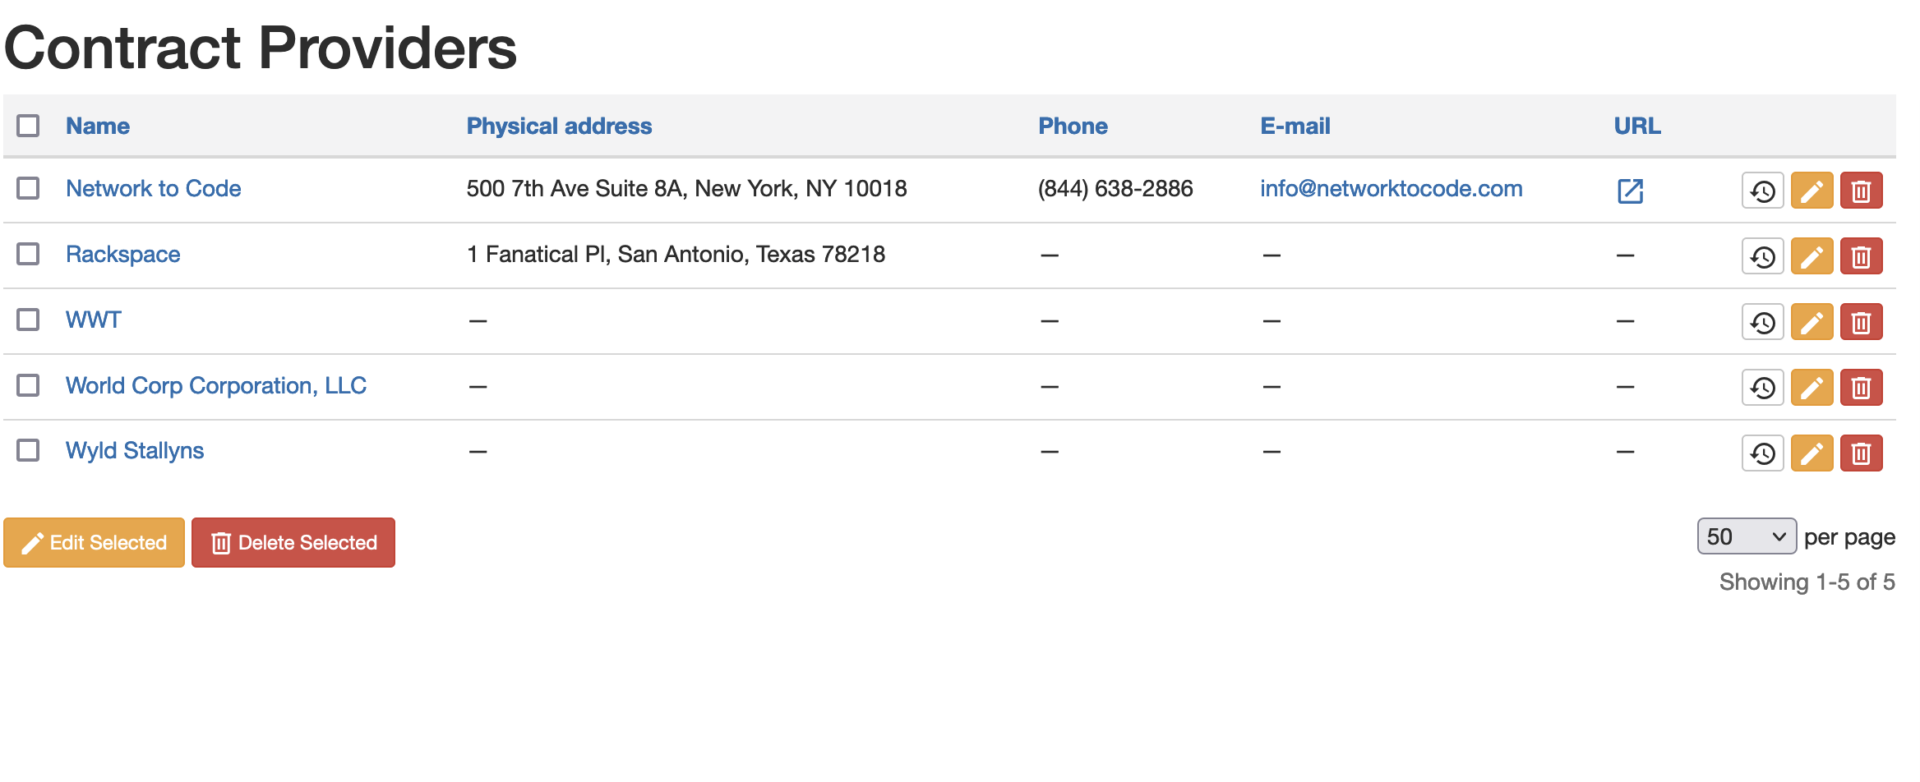
Task: Open history for World Corp Corporation, LLC
Action: 1762,387
